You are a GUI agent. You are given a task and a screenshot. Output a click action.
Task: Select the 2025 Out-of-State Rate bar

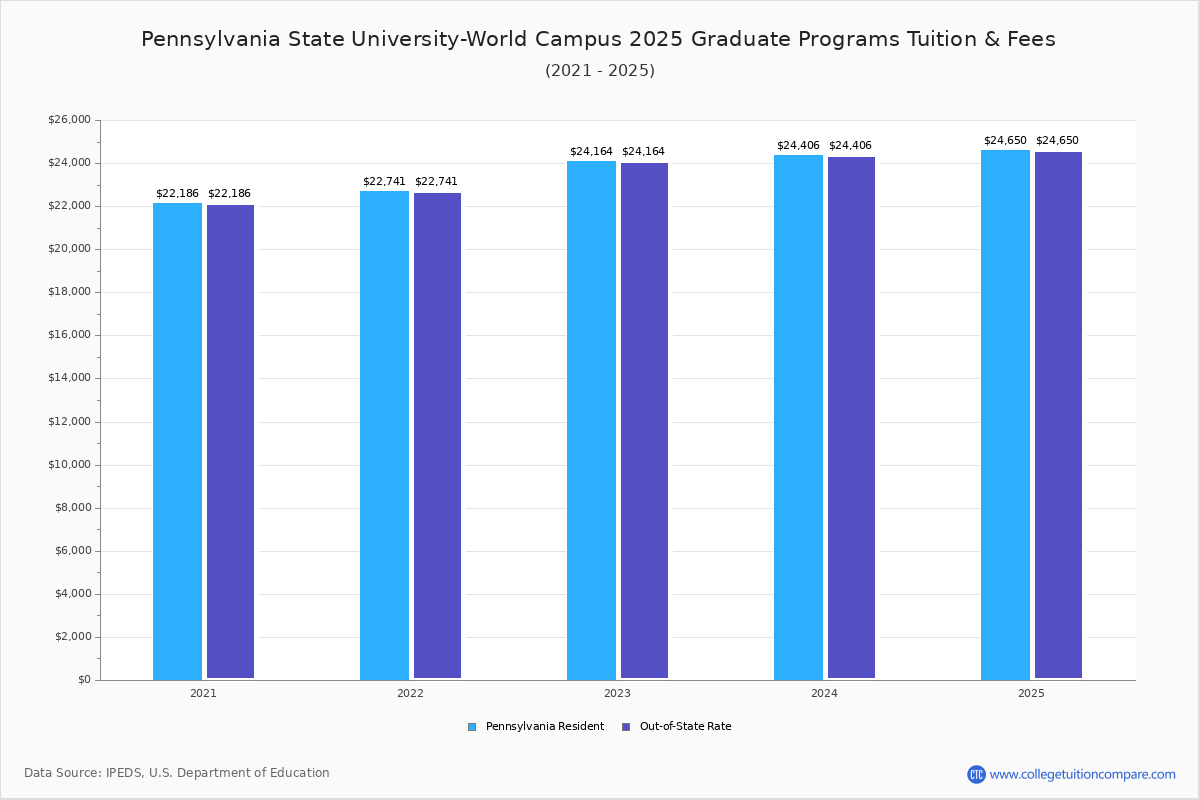[x=1058, y=415]
